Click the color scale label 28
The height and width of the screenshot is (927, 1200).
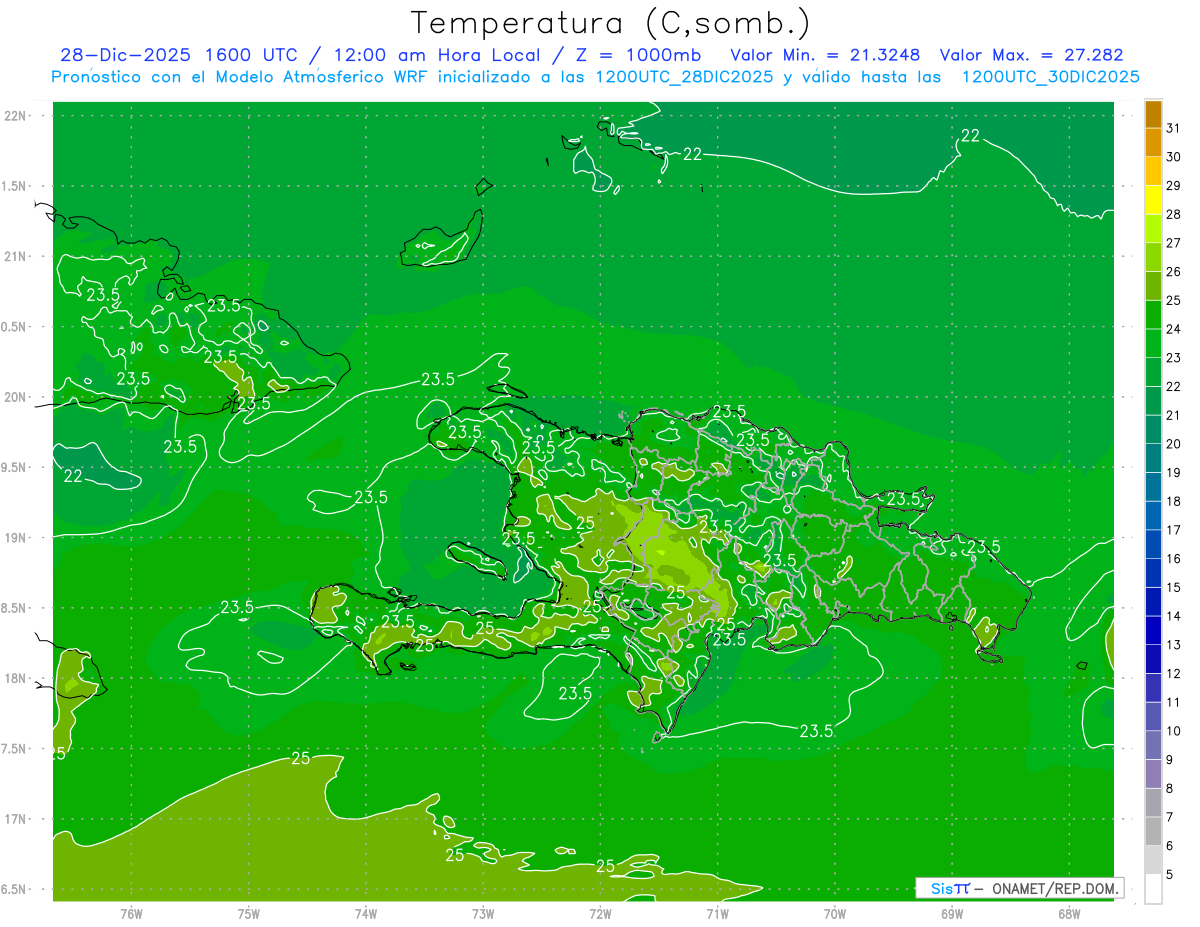pos(1173,215)
